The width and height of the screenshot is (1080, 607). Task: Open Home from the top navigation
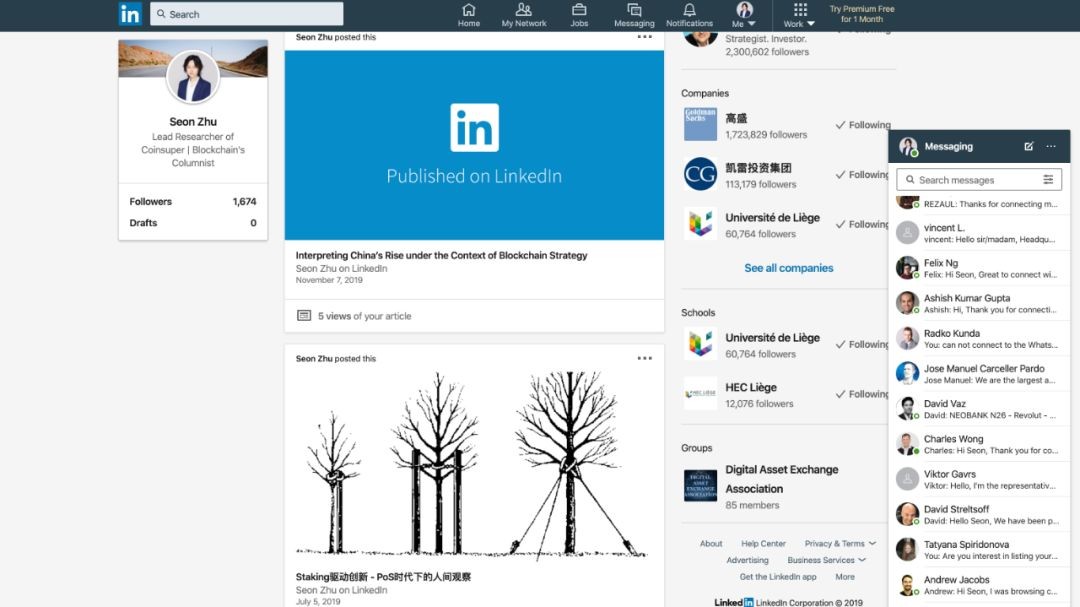click(468, 14)
